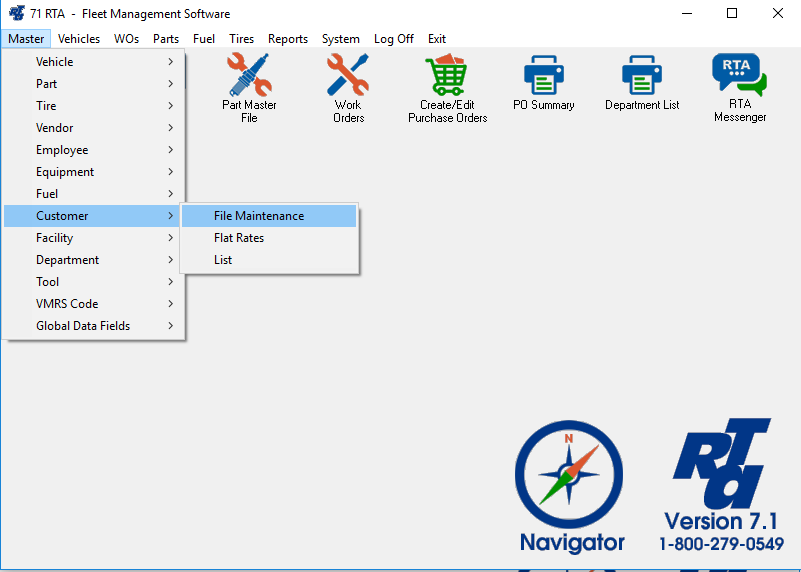Viewport: 801px width, 572px height.
Task: Select List in the Customer submenu
Action: coord(223,260)
